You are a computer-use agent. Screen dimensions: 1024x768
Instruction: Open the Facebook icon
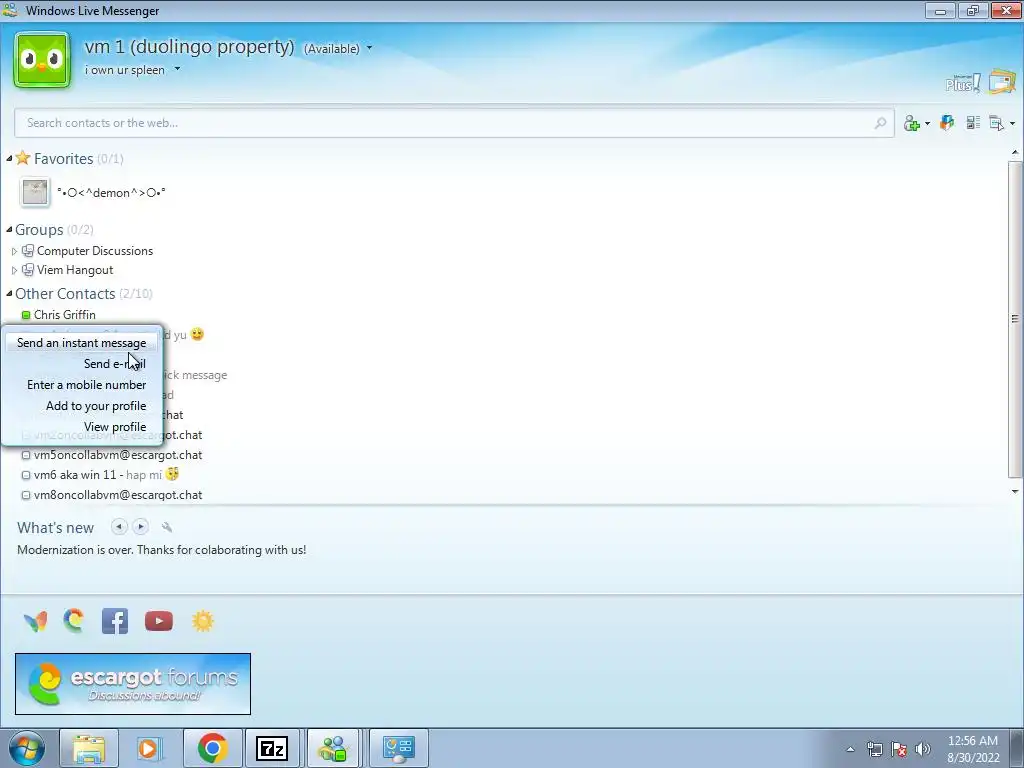[115, 621]
